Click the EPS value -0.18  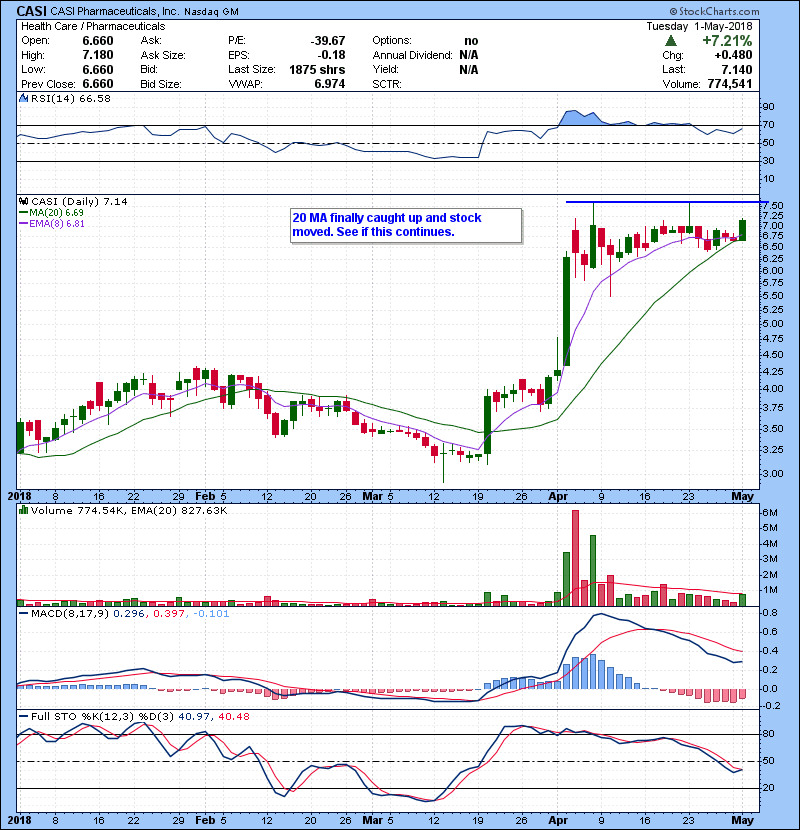click(331, 55)
